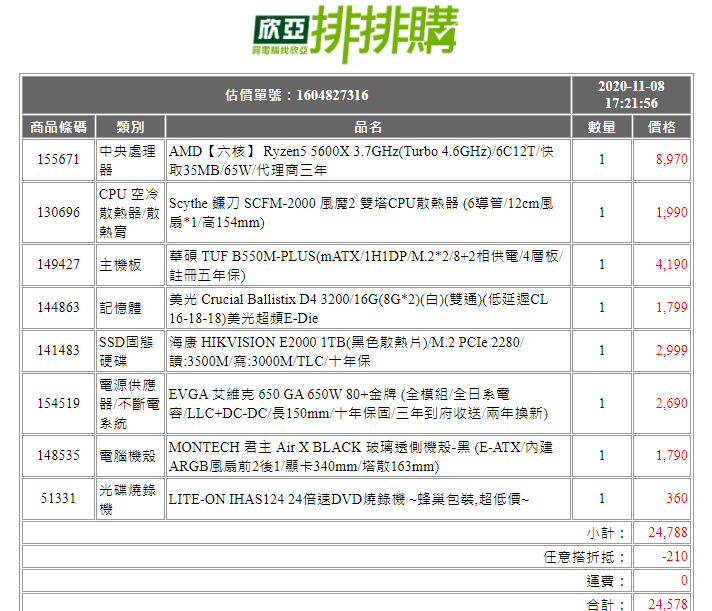The width and height of the screenshot is (712, 611).
Task: Click the quantity cell in the 51331 row
Action: point(602,498)
